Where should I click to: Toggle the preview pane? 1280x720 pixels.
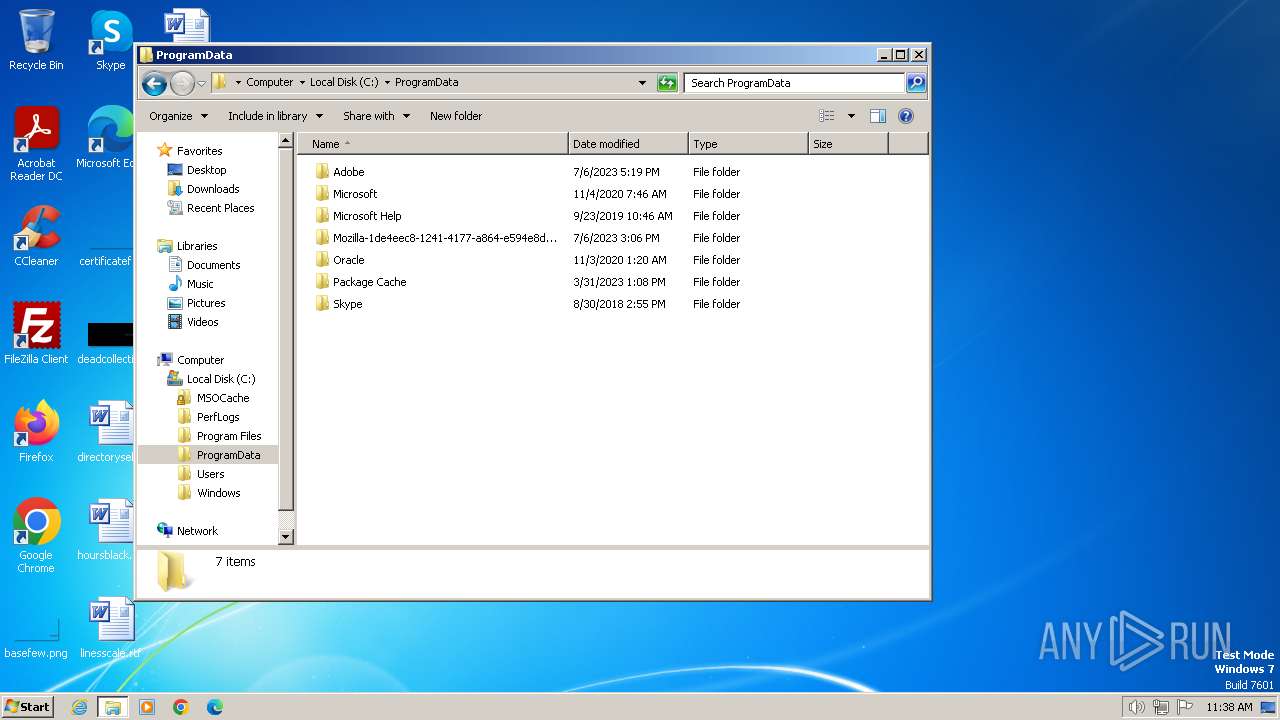click(x=878, y=116)
